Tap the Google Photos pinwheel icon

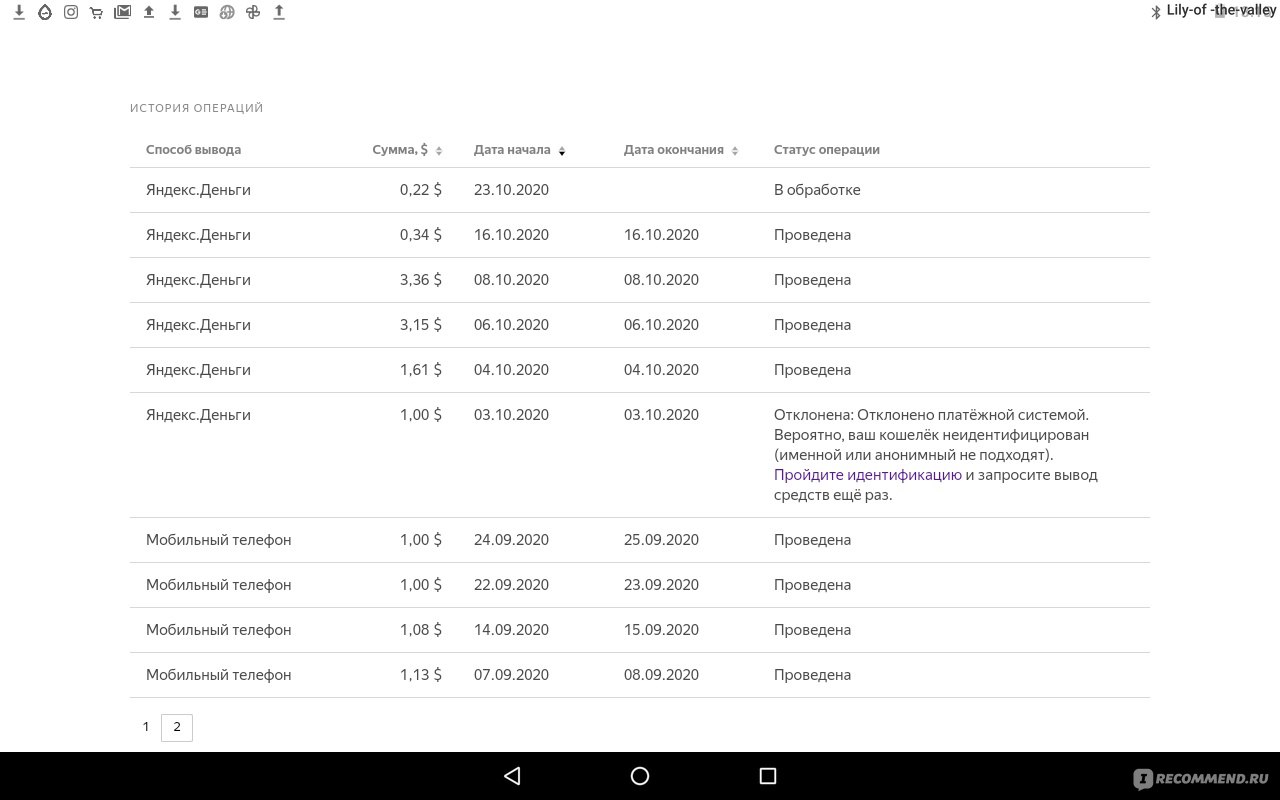[x=253, y=12]
